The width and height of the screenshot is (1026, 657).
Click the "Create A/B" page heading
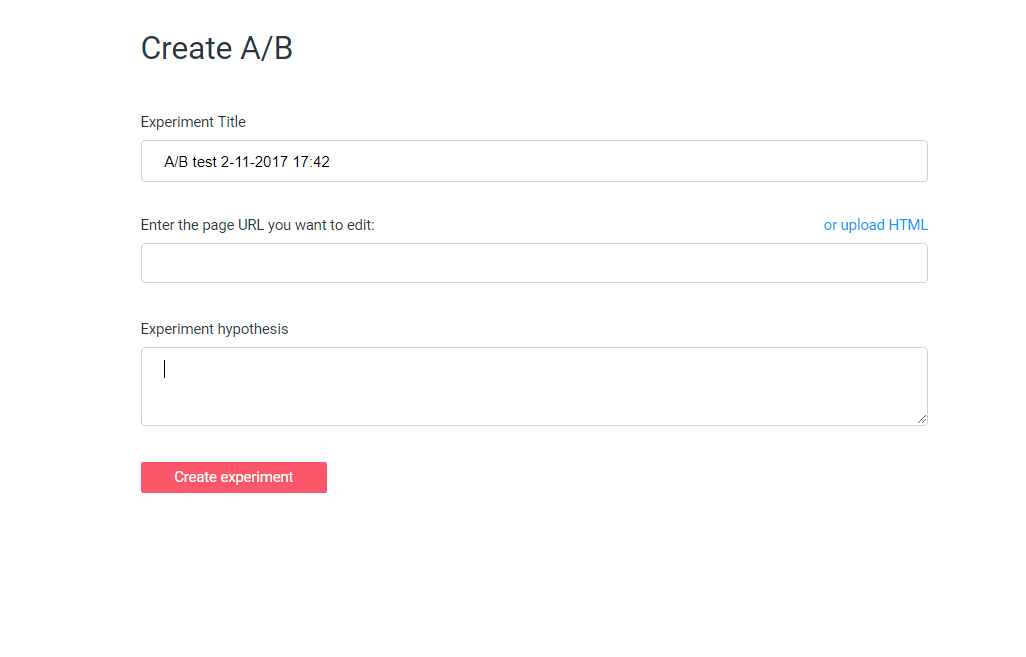pos(216,48)
